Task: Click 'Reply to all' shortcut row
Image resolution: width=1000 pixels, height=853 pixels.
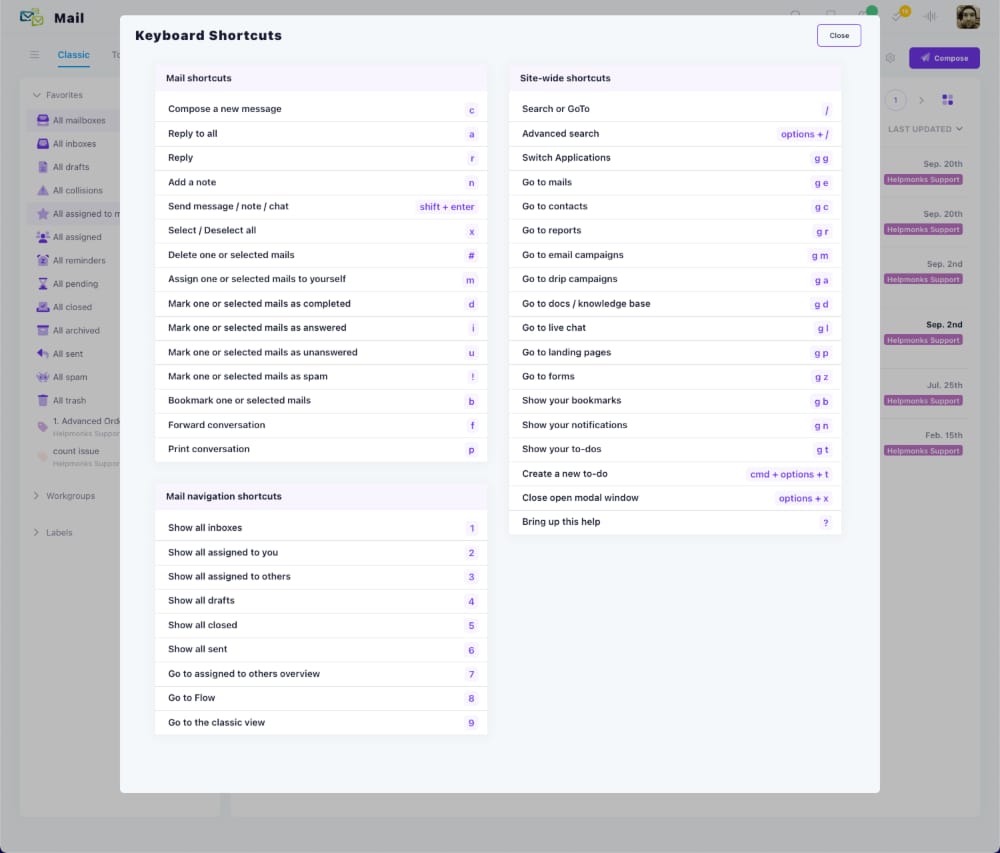Action: tap(321, 134)
